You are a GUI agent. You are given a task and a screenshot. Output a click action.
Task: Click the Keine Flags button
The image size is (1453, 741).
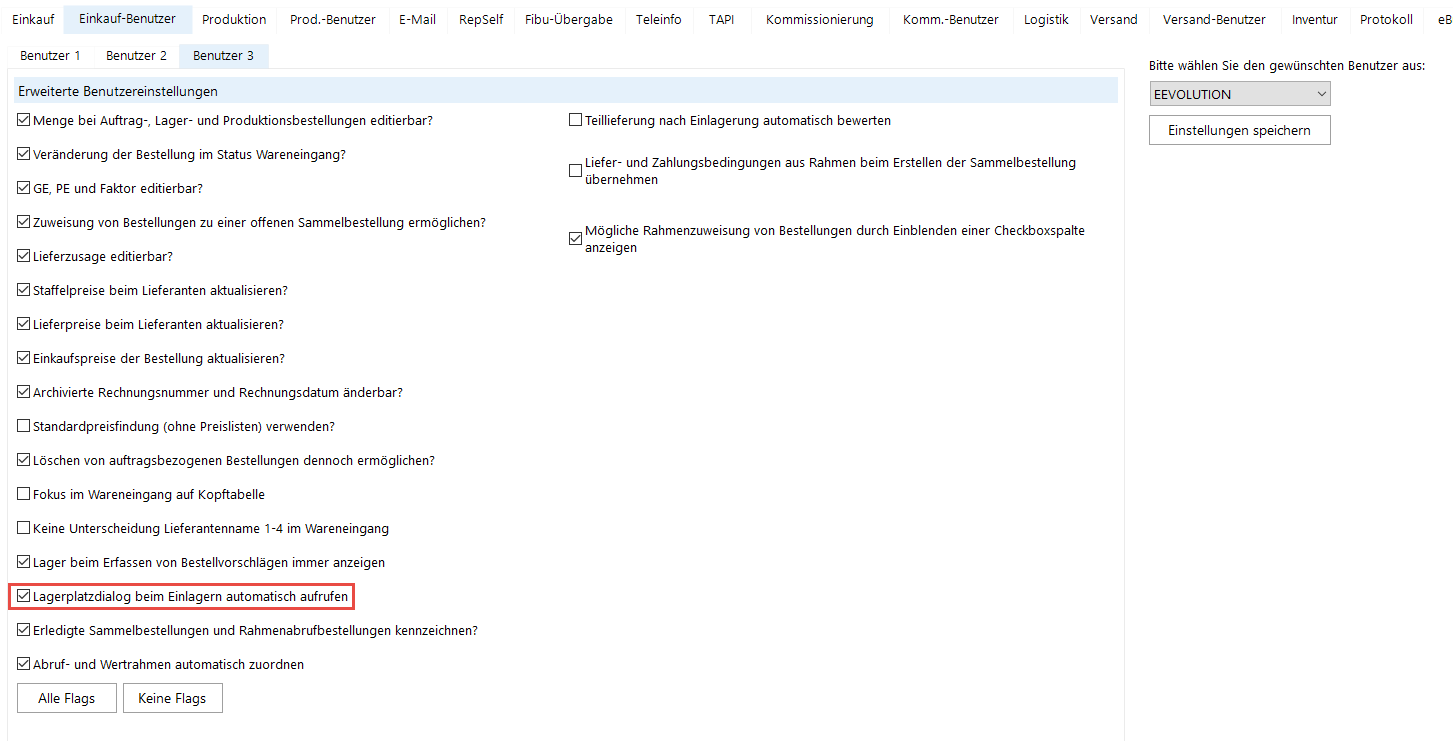click(x=172, y=698)
